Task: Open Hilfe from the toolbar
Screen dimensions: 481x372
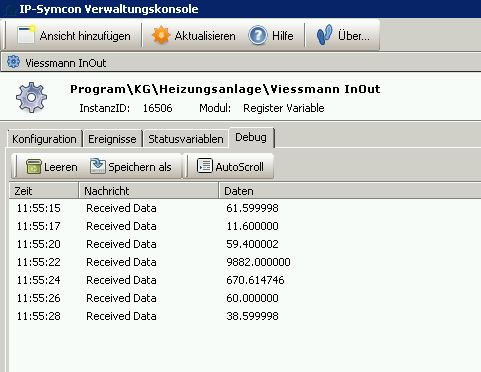Action: pos(283,36)
